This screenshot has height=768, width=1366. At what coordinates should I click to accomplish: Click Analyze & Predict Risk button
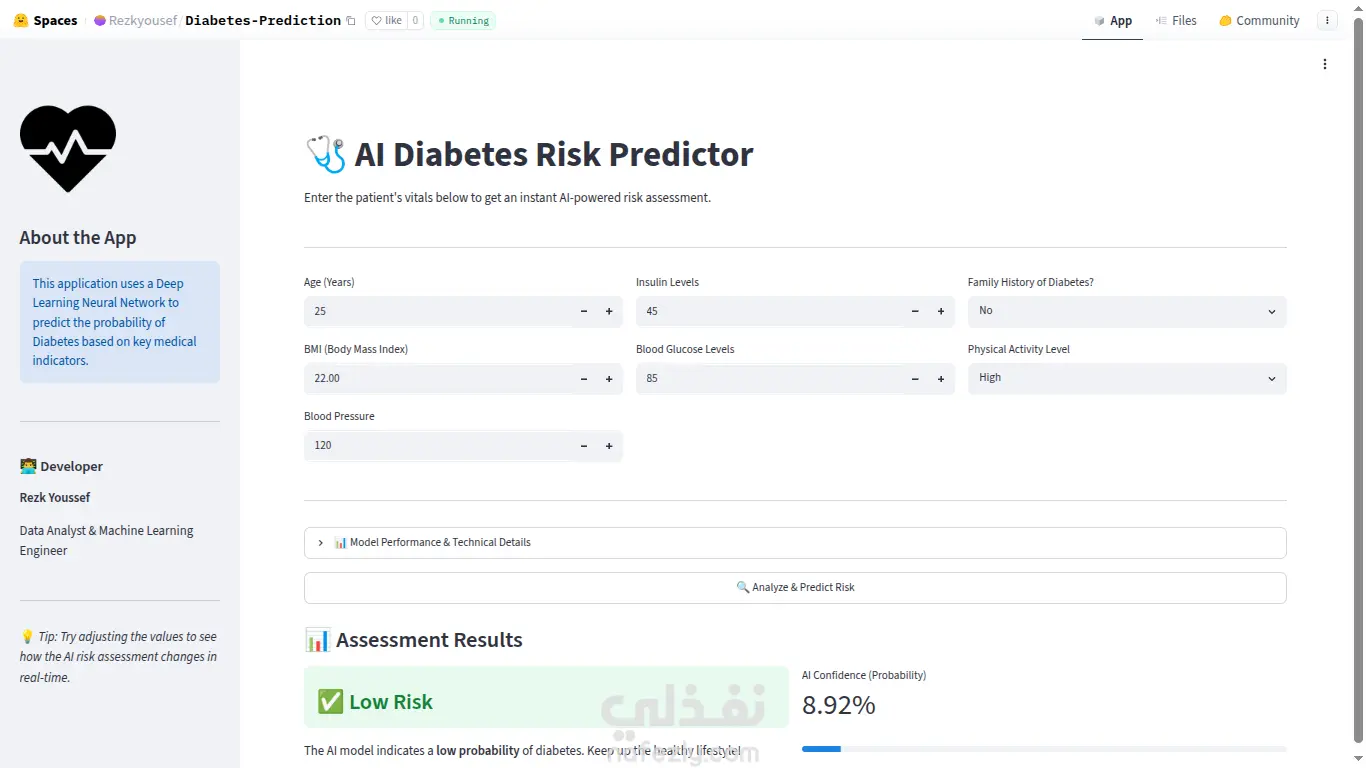pos(795,588)
